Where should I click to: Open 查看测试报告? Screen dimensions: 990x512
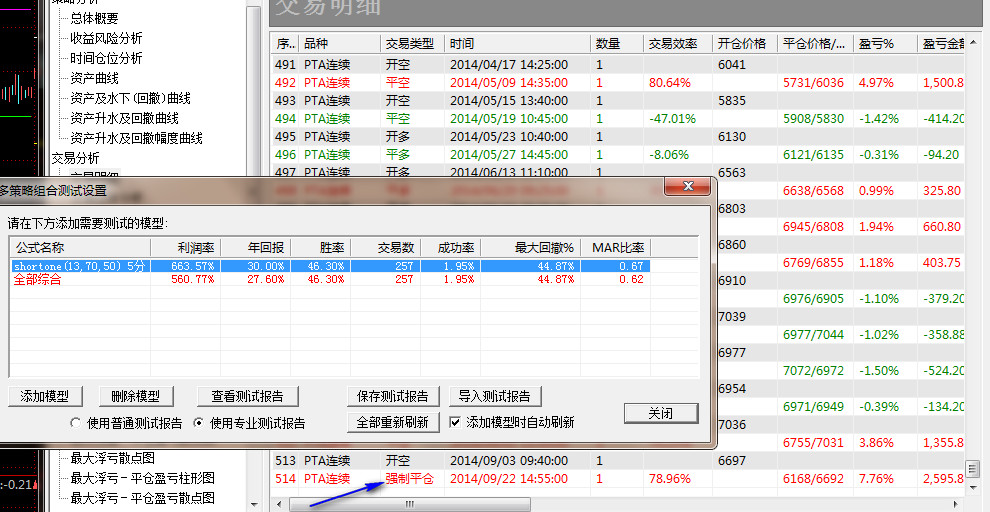pos(247,396)
